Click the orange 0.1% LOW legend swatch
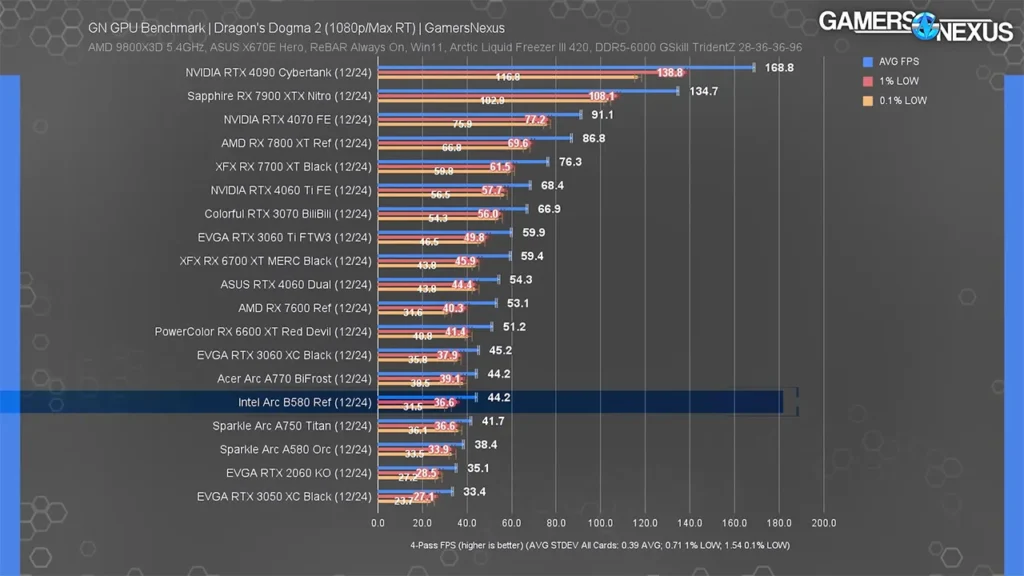1024x576 pixels. (868, 101)
